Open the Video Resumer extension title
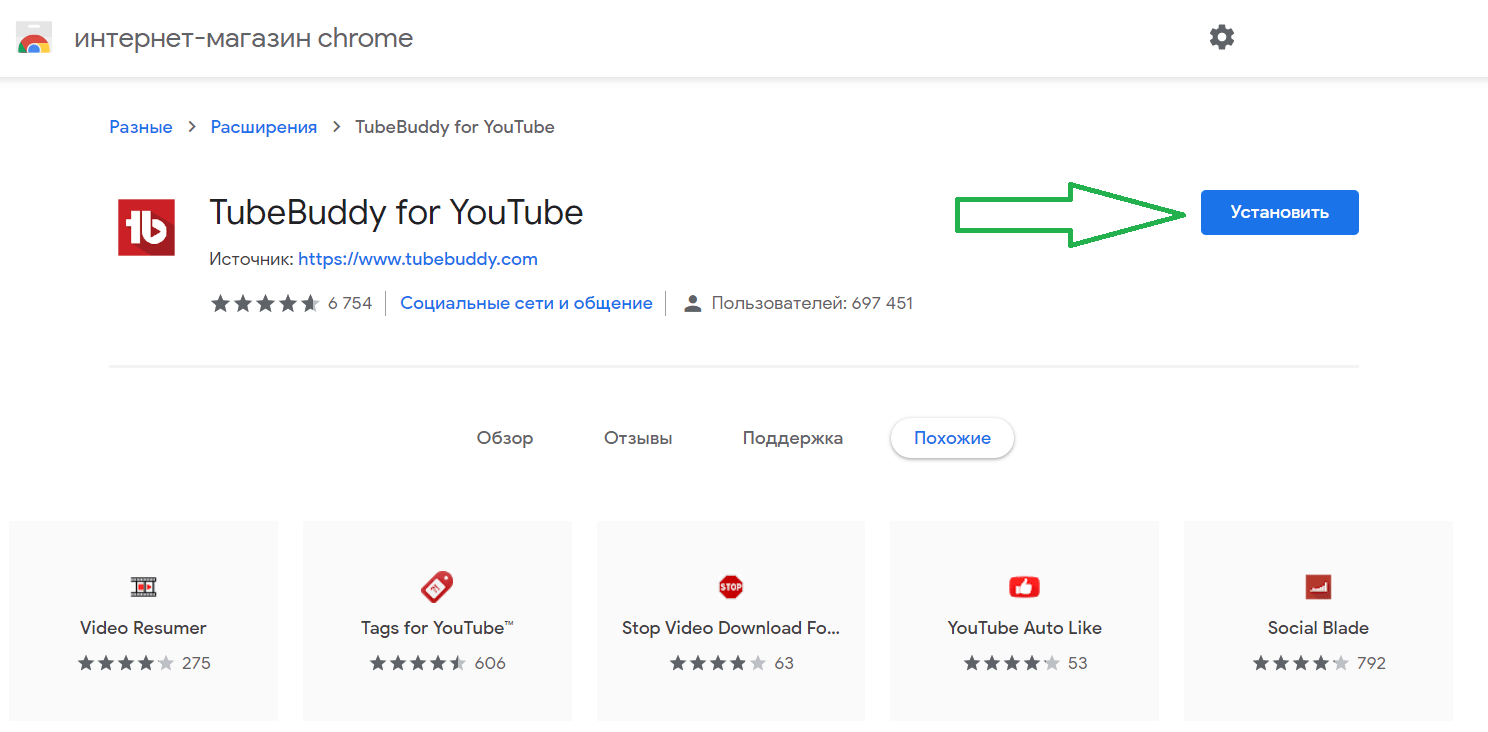The image size is (1488, 732). [x=143, y=628]
